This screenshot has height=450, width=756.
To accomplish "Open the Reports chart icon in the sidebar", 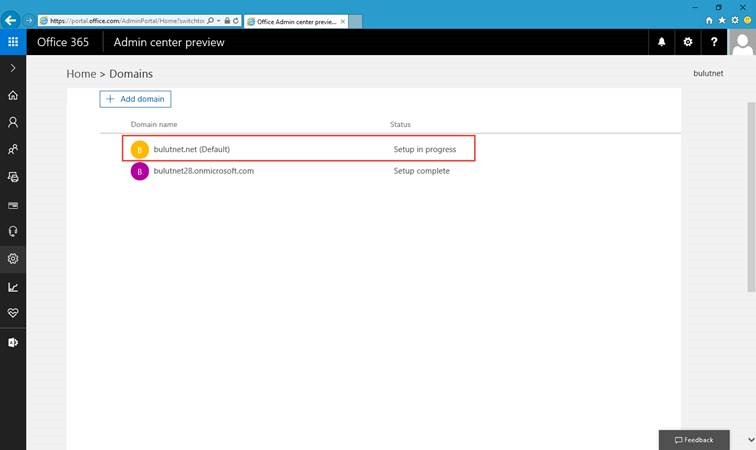I will click(13, 287).
